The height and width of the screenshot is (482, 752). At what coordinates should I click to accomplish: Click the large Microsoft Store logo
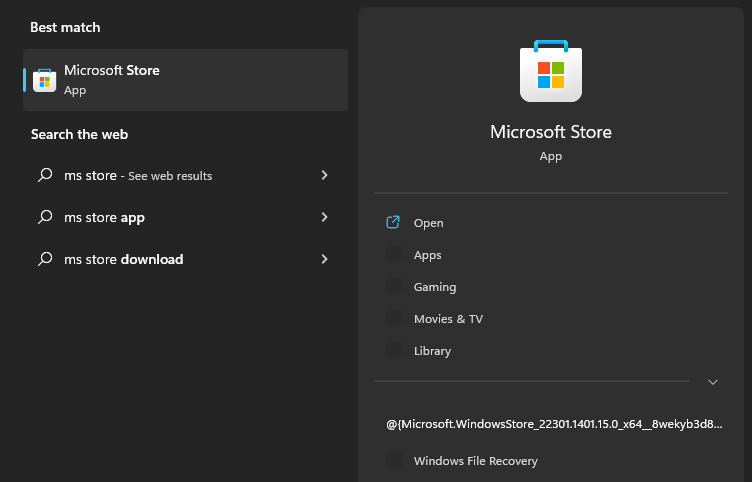tap(551, 71)
